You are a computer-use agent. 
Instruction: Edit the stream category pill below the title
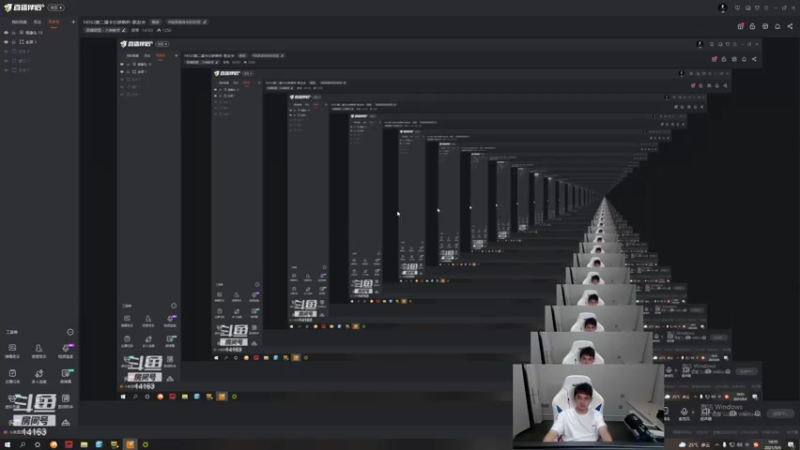coord(105,30)
